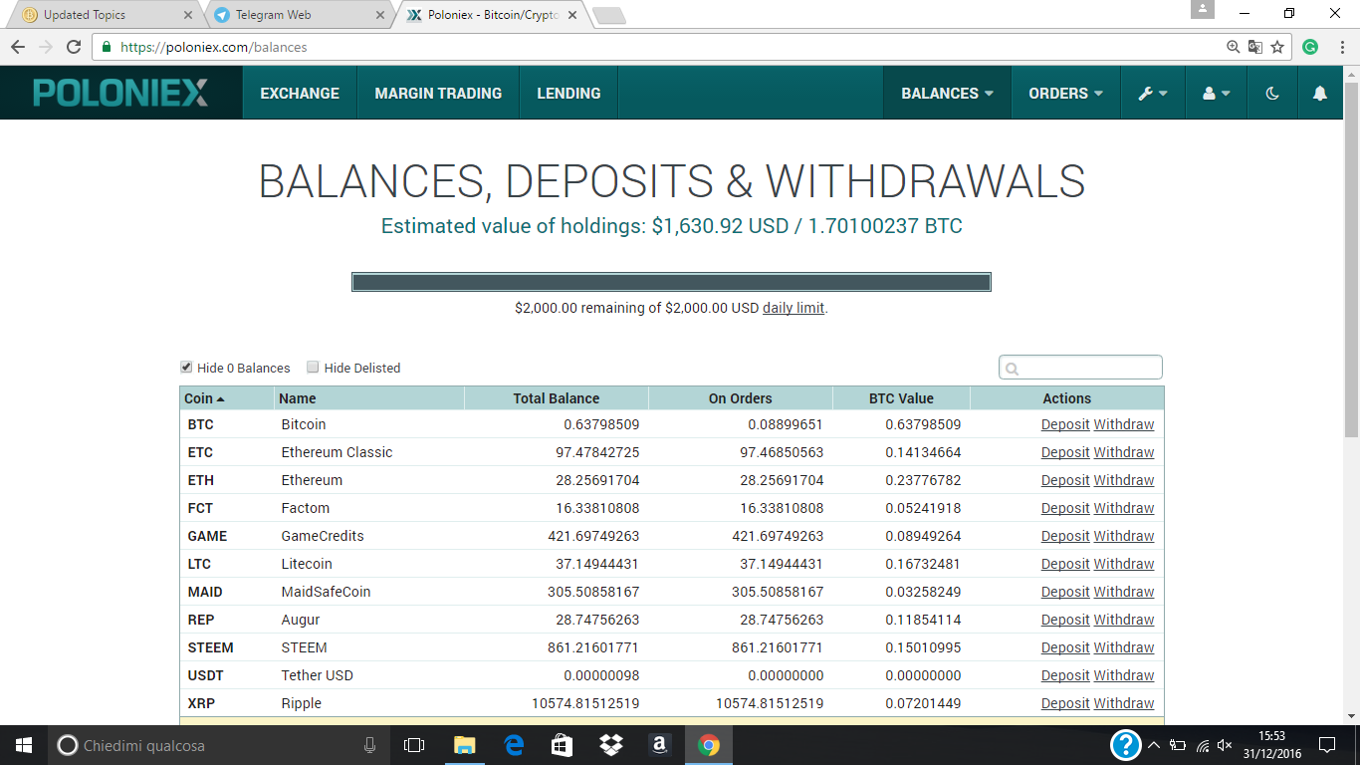
Task: Expand the BALANCES dropdown menu
Action: (947, 93)
